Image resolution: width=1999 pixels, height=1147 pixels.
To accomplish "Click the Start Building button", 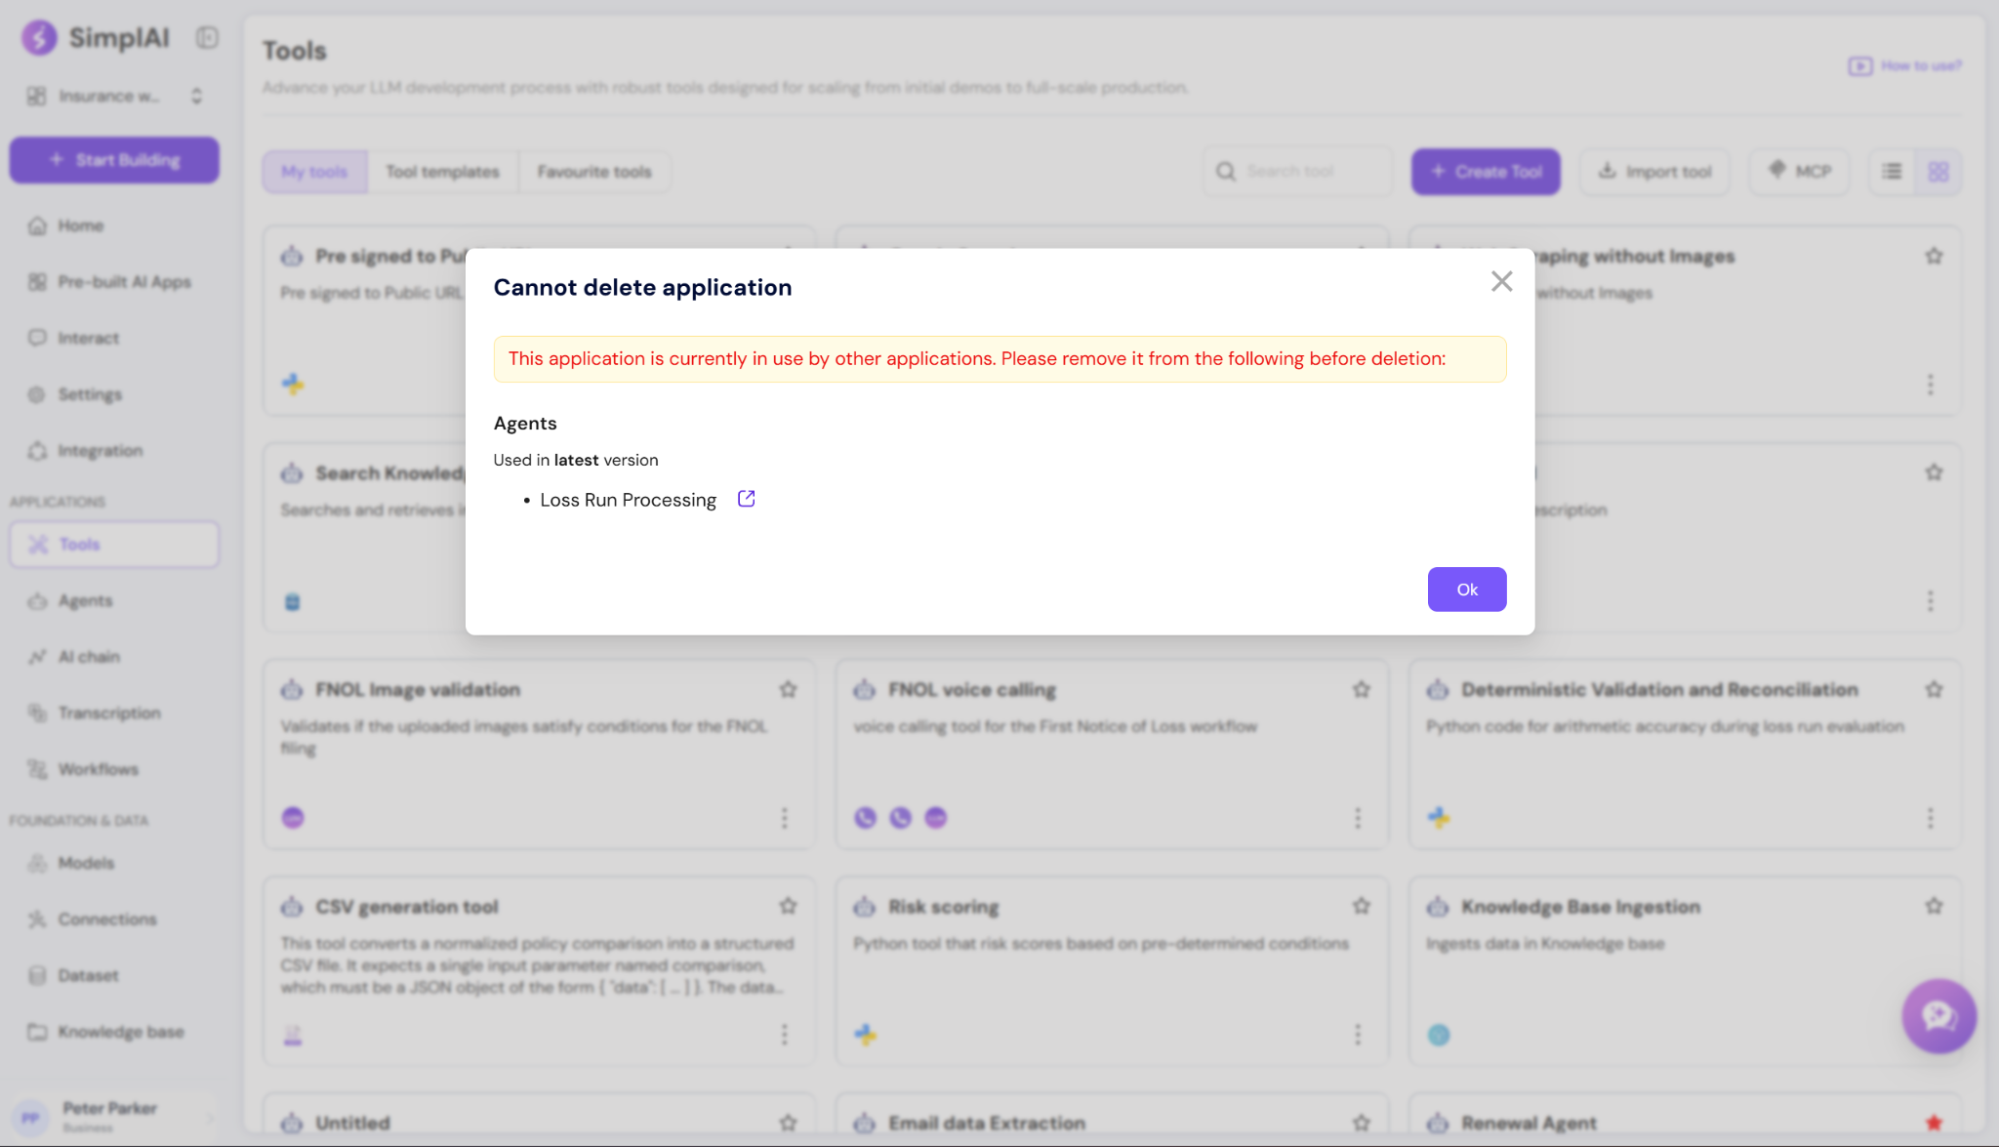I will tap(115, 160).
